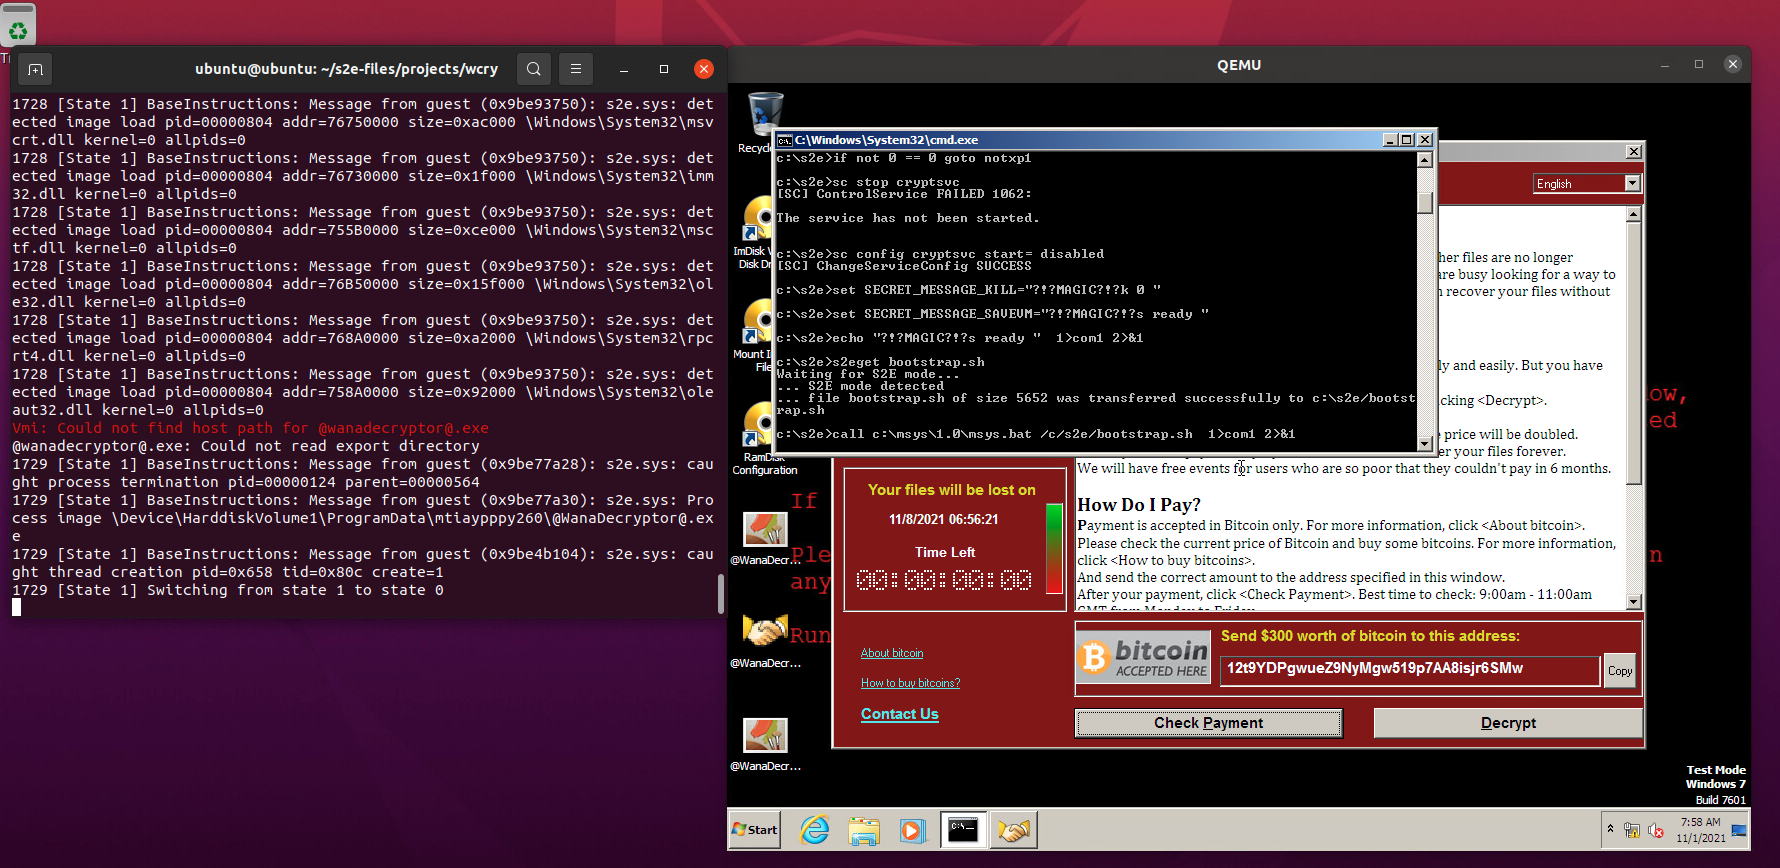The width and height of the screenshot is (1780, 868).
Task: Minimize the cmd.exe window
Action: (1391, 140)
